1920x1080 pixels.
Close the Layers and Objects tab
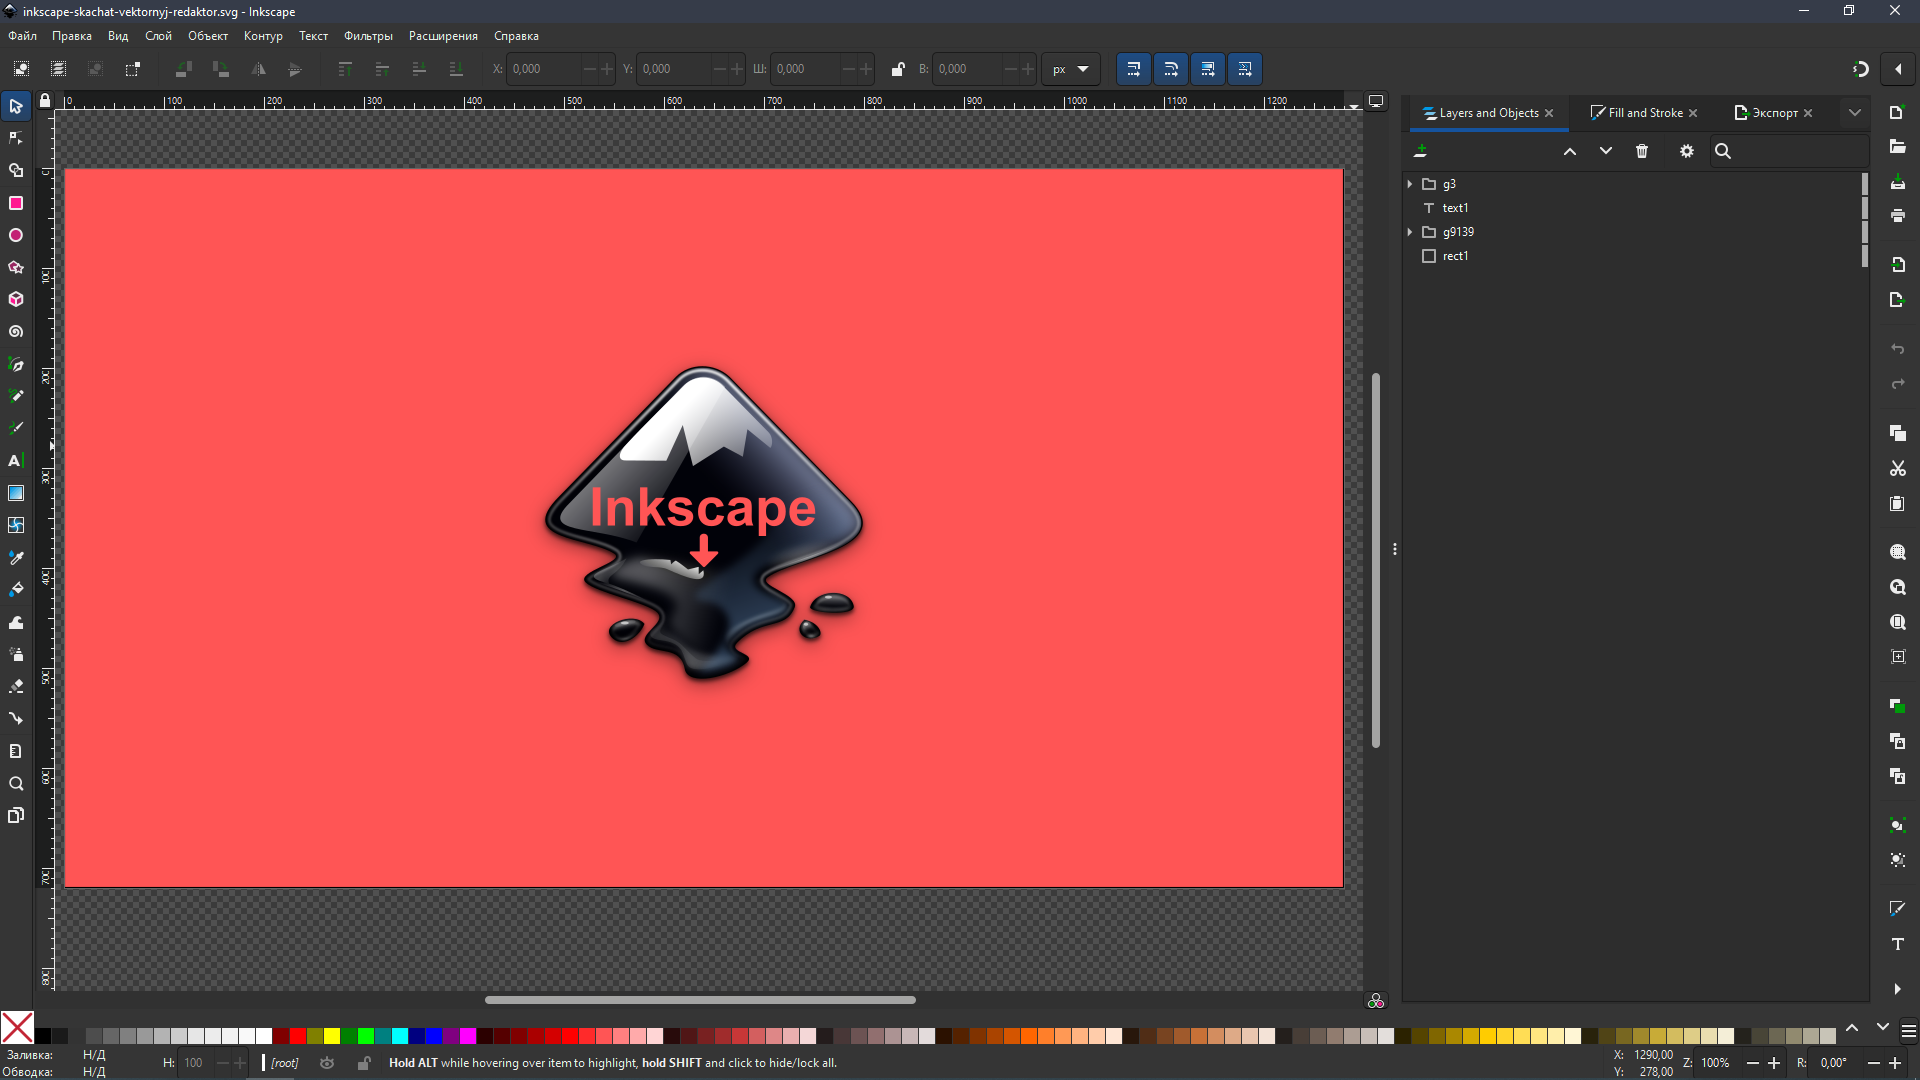[x=1549, y=113]
